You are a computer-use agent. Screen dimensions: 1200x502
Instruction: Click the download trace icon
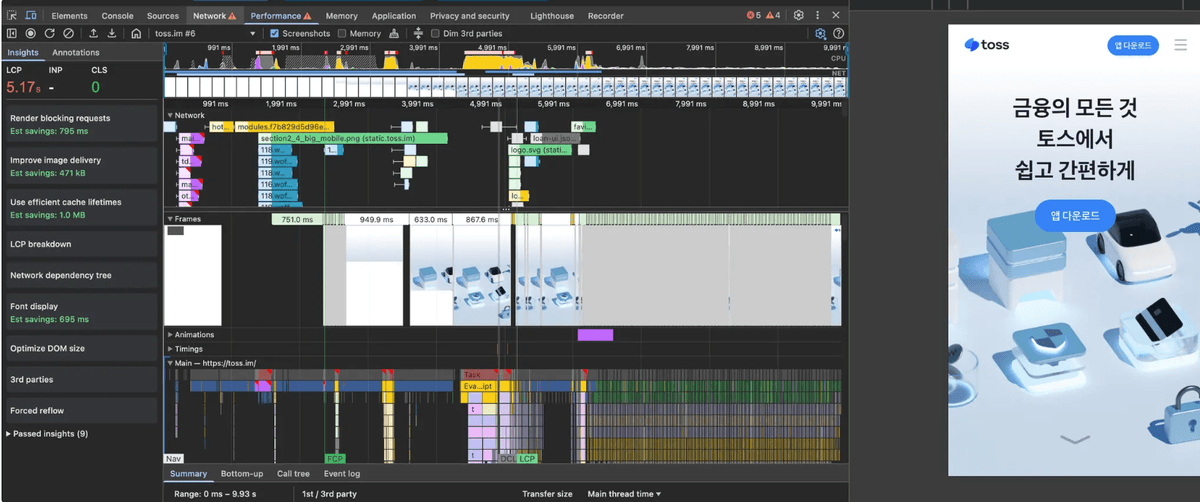pos(112,33)
